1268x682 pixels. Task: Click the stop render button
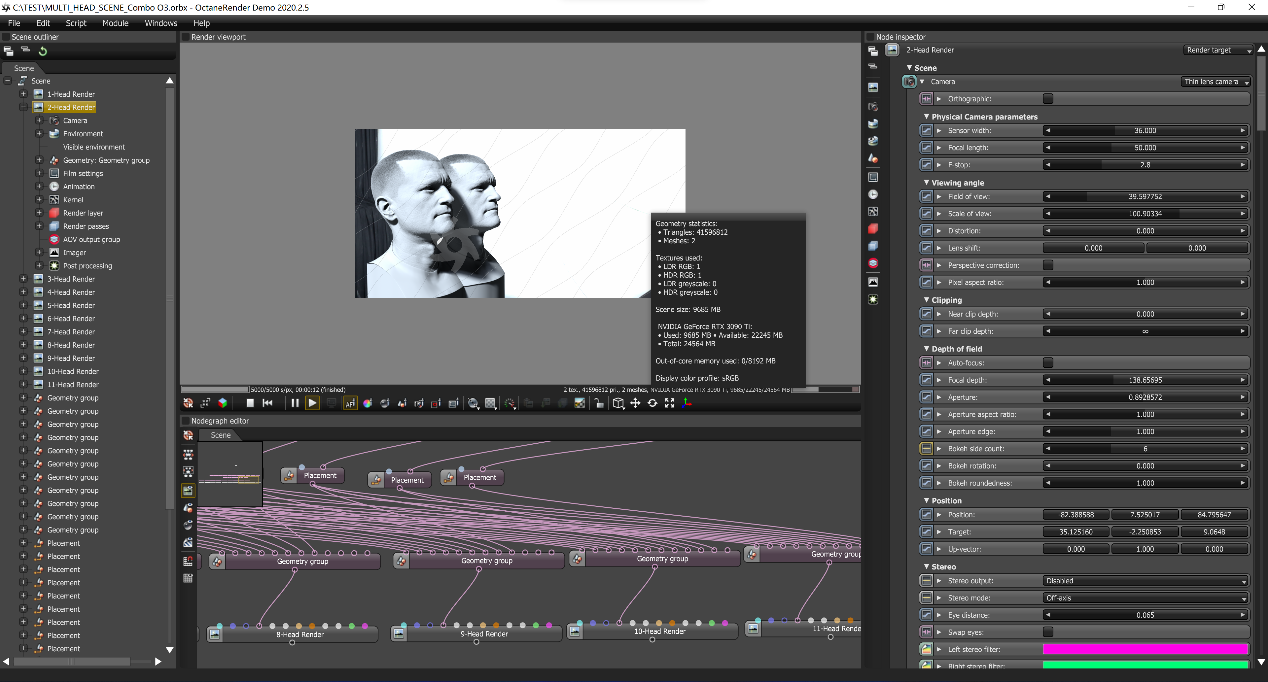(250, 403)
